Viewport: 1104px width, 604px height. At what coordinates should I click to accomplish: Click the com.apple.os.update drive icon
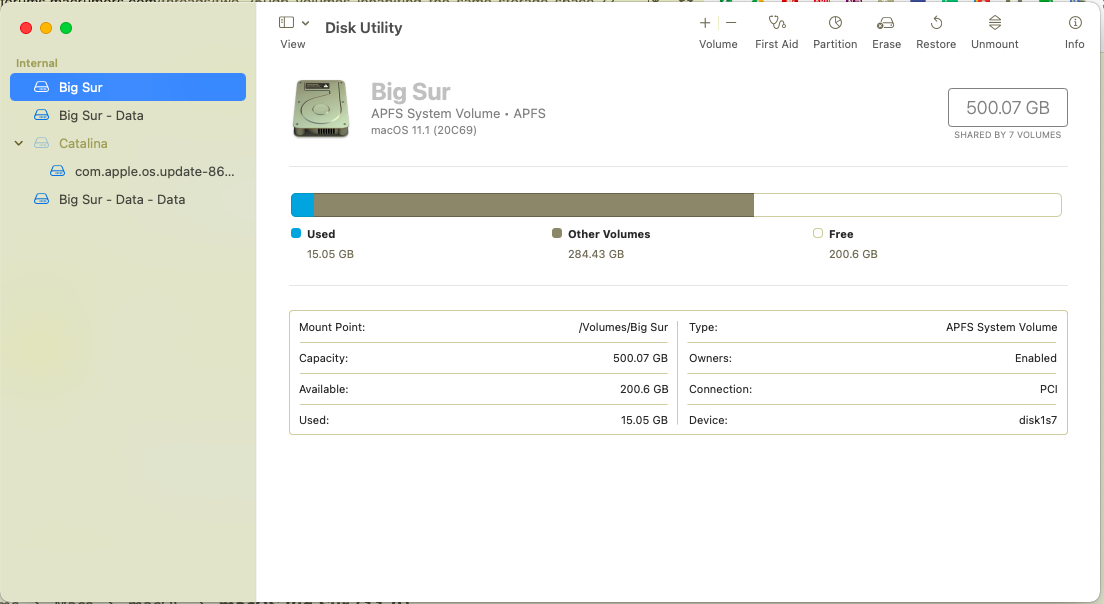coord(58,171)
